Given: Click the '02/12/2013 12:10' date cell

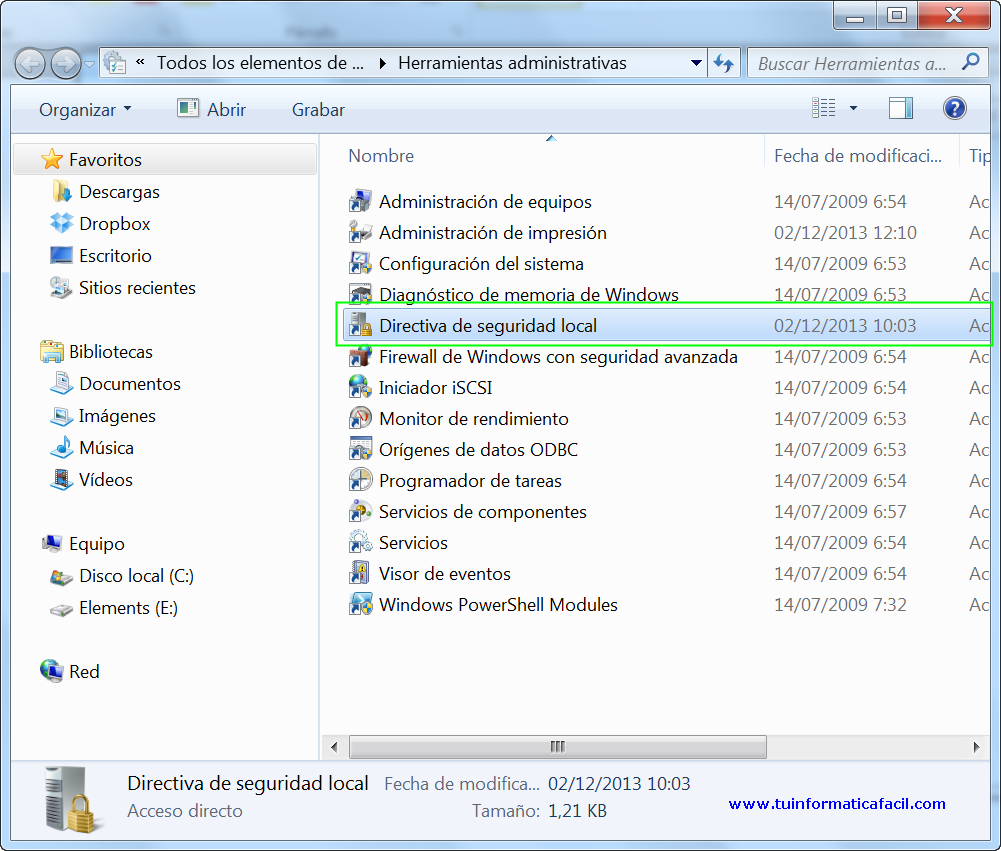Looking at the screenshot, I should 845,233.
